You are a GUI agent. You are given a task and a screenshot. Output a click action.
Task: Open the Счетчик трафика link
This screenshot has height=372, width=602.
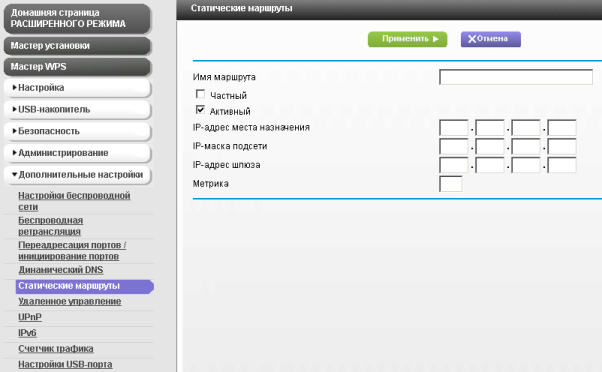click(x=56, y=349)
